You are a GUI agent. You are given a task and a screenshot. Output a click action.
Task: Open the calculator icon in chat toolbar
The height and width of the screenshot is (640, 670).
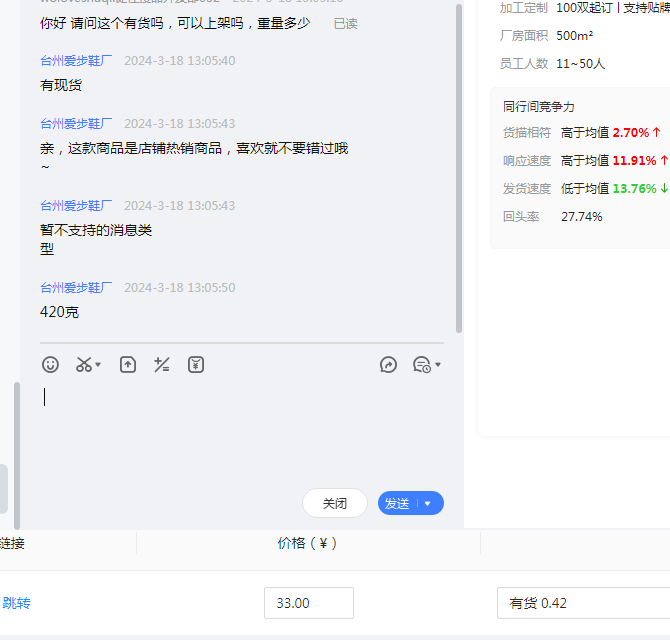pyautogui.click(x=162, y=365)
